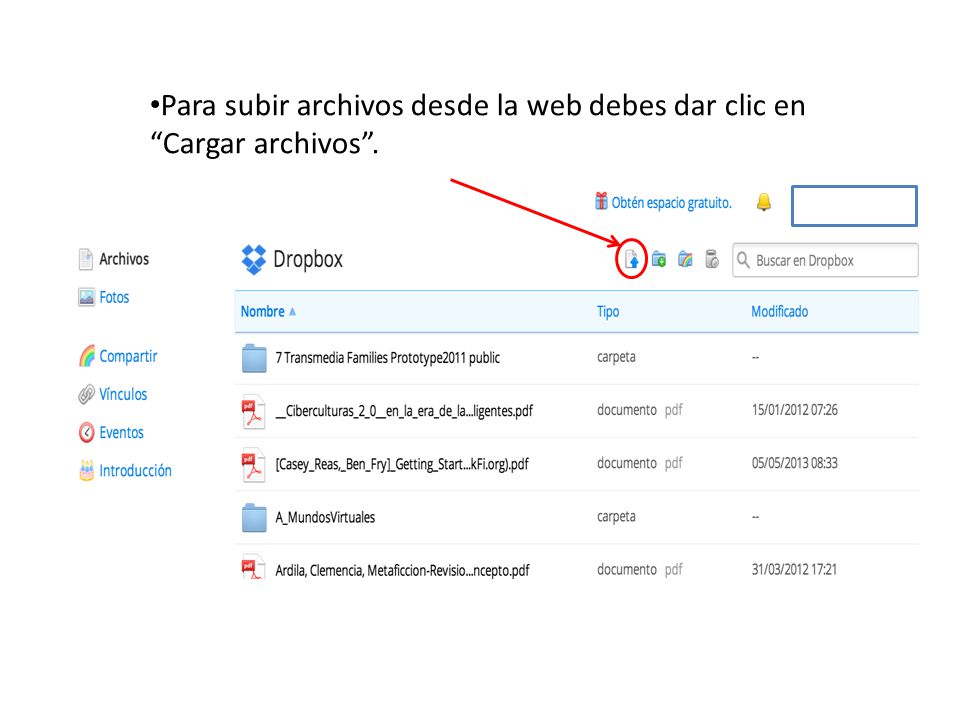The height and width of the screenshot is (720, 960).
Task: Open Archivos in the sidebar
Action: pyautogui.click(x=124, y=259)
